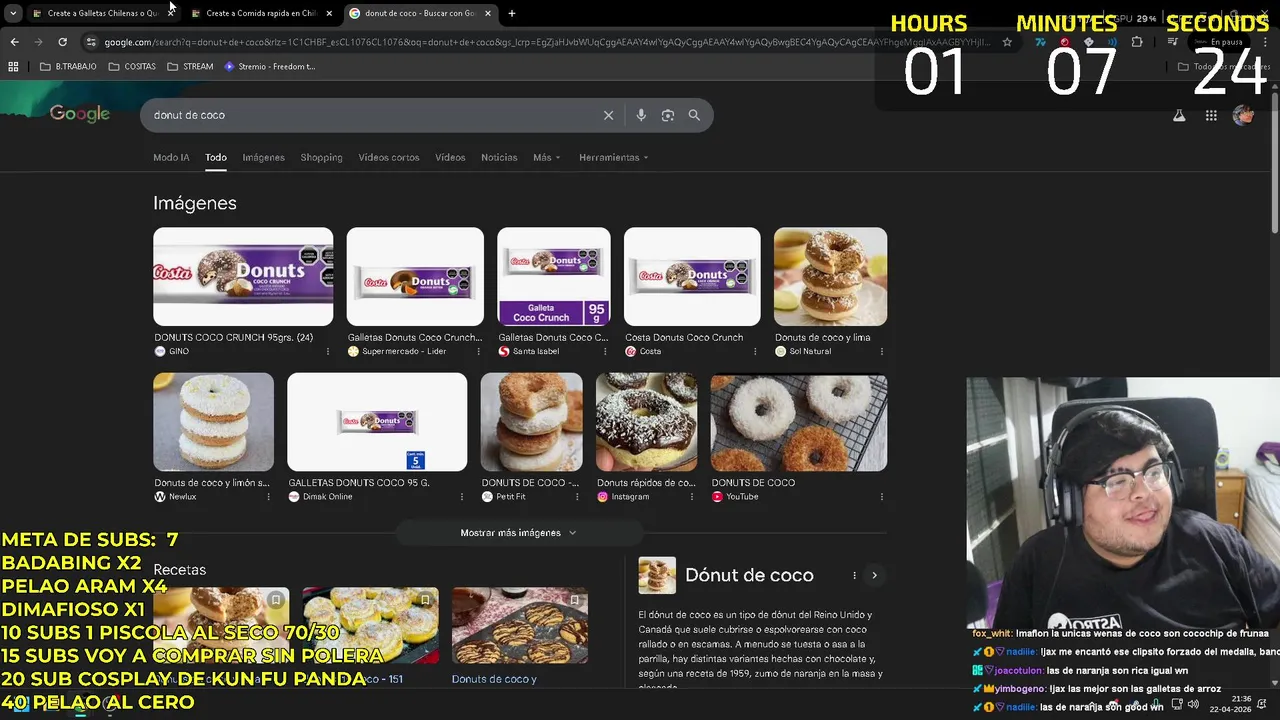
Task: Open the Chrome apps grid in bookmarks bar
Action: click(x=13, y=66)
